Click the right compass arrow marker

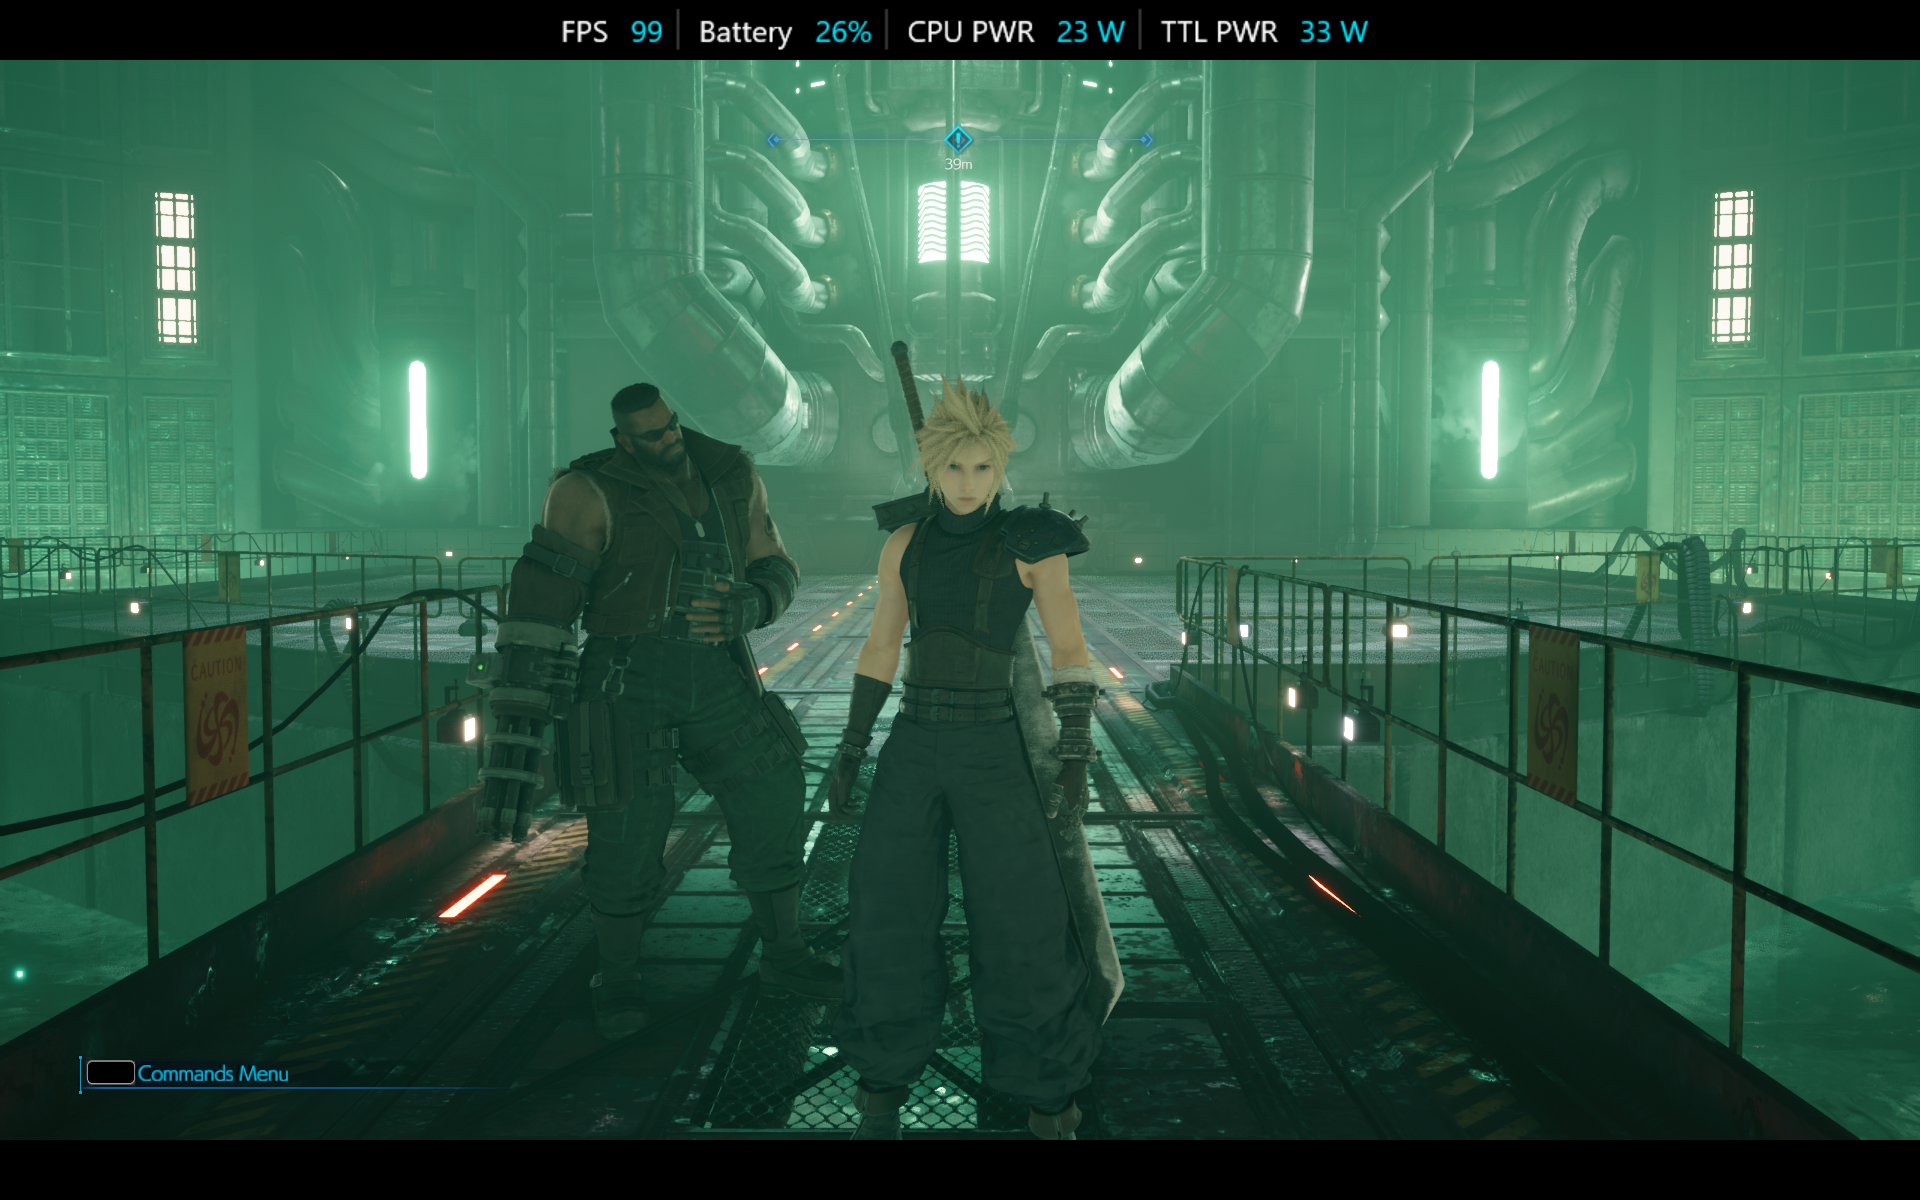(1145, 140)
